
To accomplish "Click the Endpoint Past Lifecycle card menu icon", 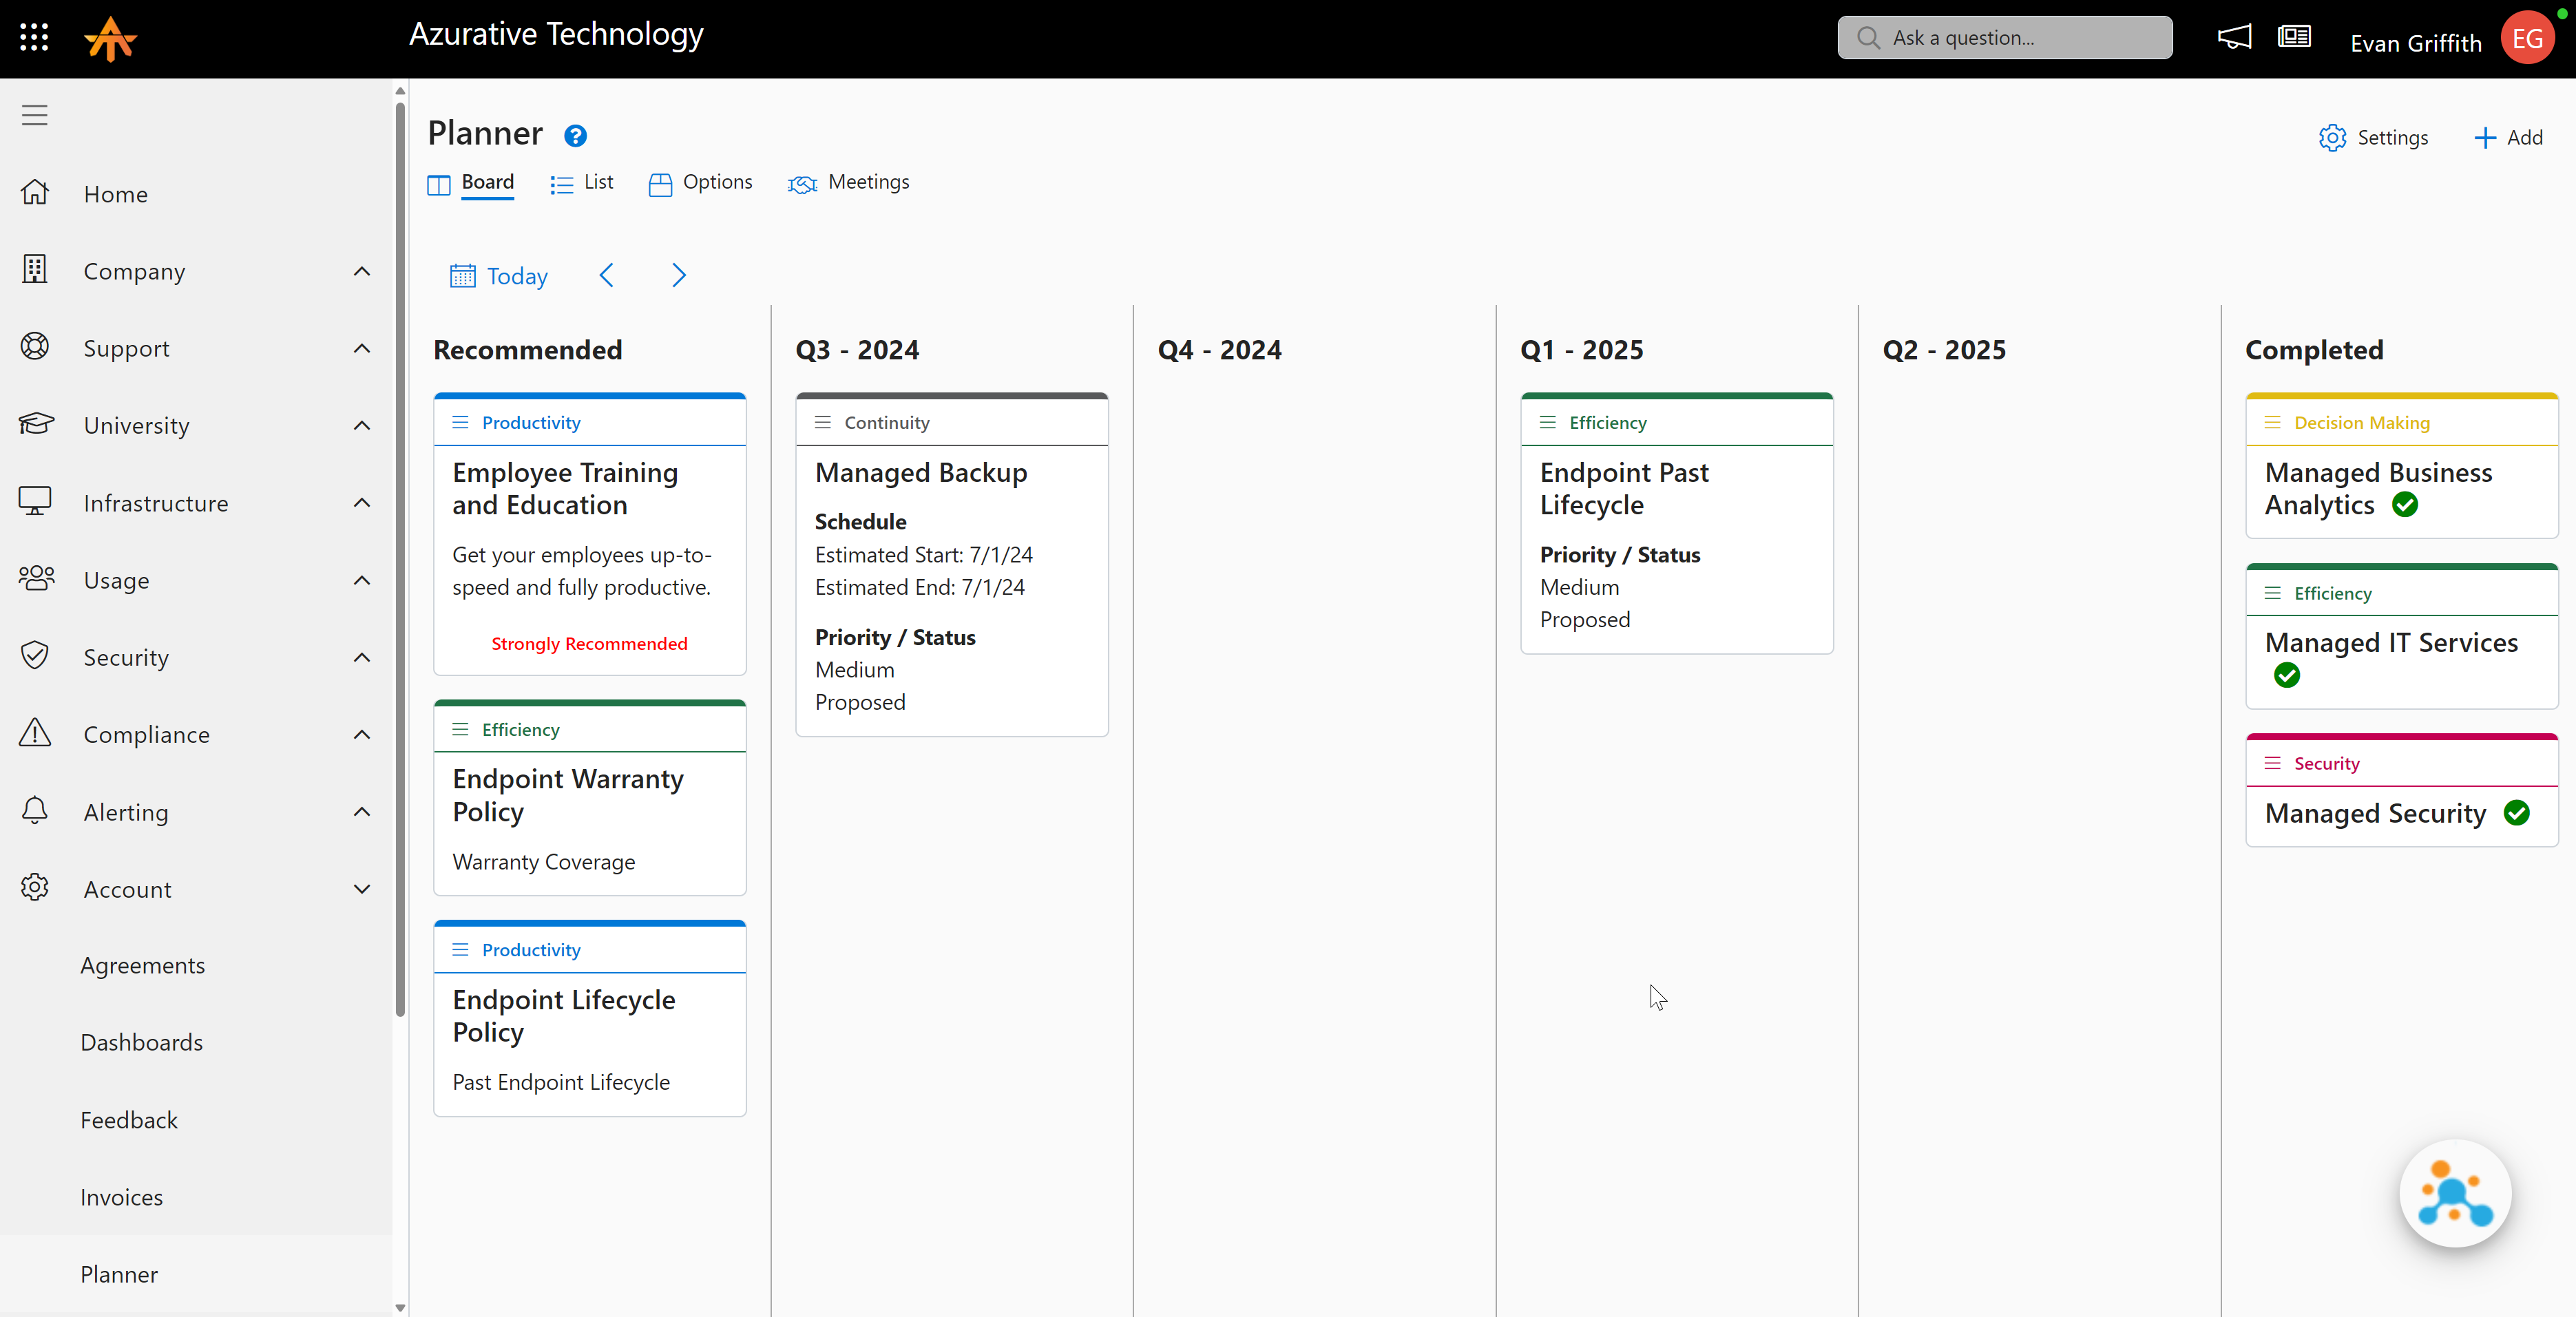I will tap(1548, 423).
